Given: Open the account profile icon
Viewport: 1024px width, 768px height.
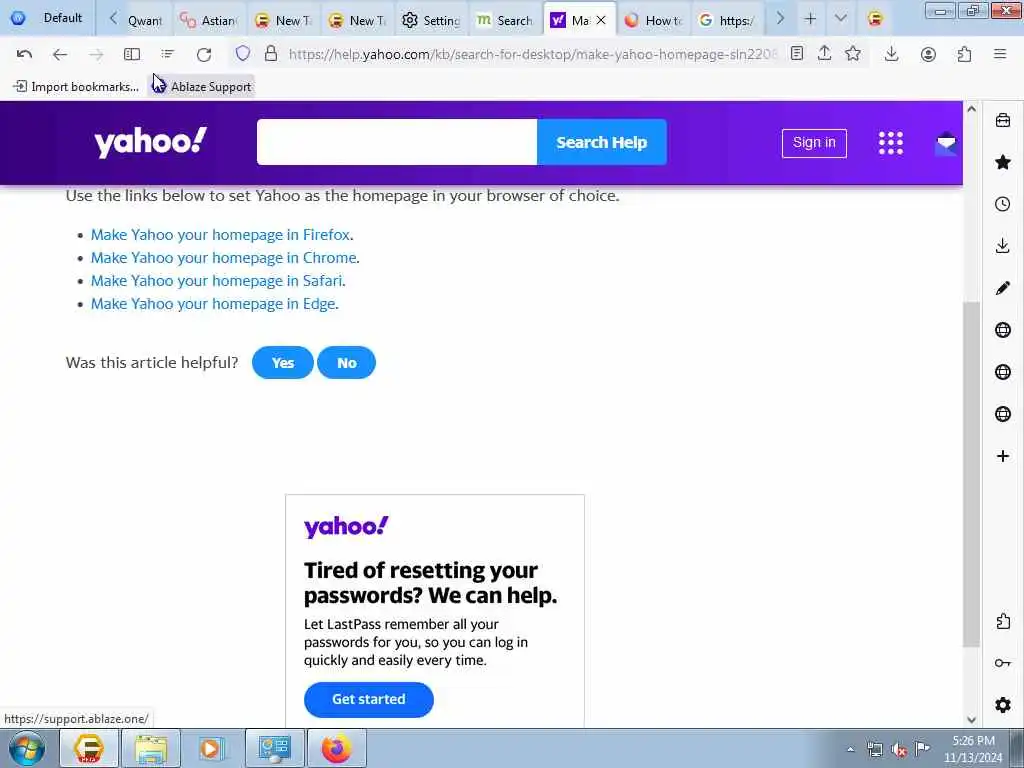Looking at the screenshot, I should point(928,54).
